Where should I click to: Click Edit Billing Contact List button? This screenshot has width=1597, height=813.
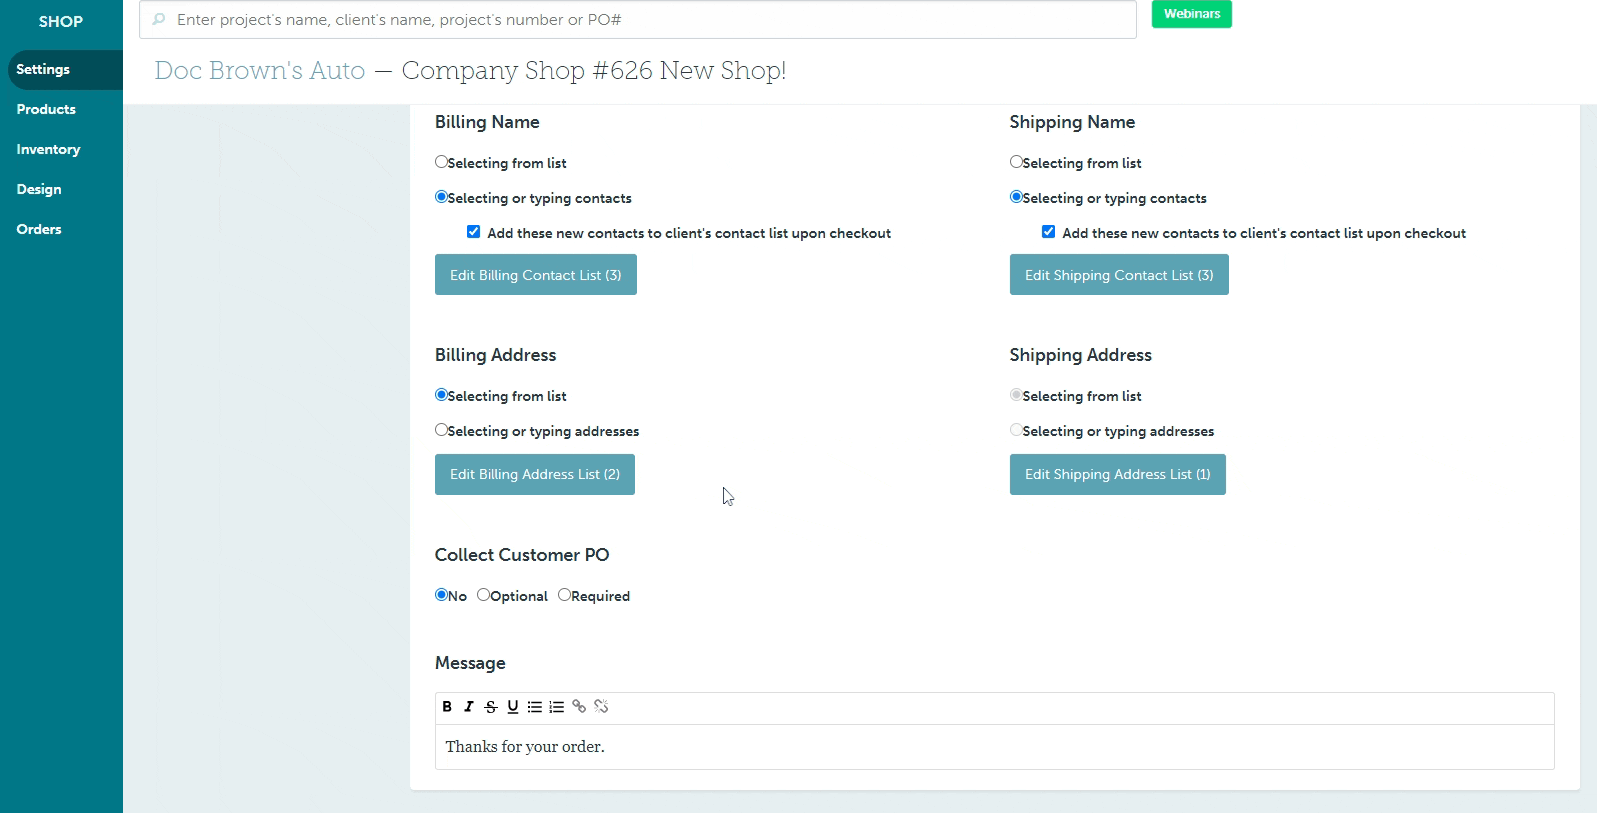(x=535, y=275)
